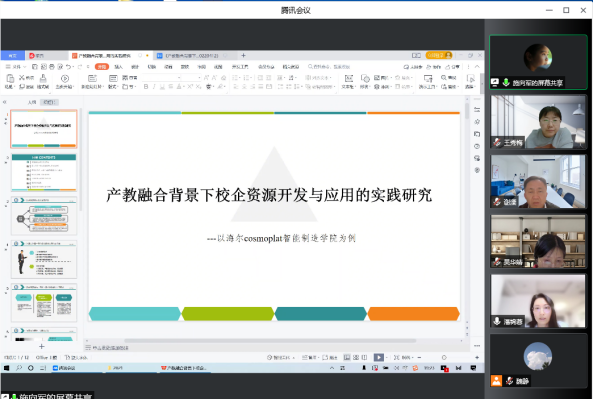This screenshot has width=593, height=399.
Task: Select the fourth slide thumbnail with businessman figure
Action: pos(44,259)
